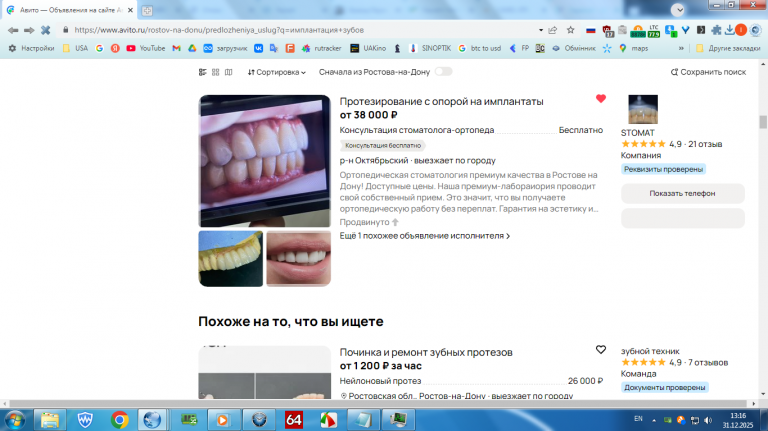Open 'зубной техник' seller profile
Viewport: 768px width, 431px height.
pyautogui.click(x=650, y=351)
